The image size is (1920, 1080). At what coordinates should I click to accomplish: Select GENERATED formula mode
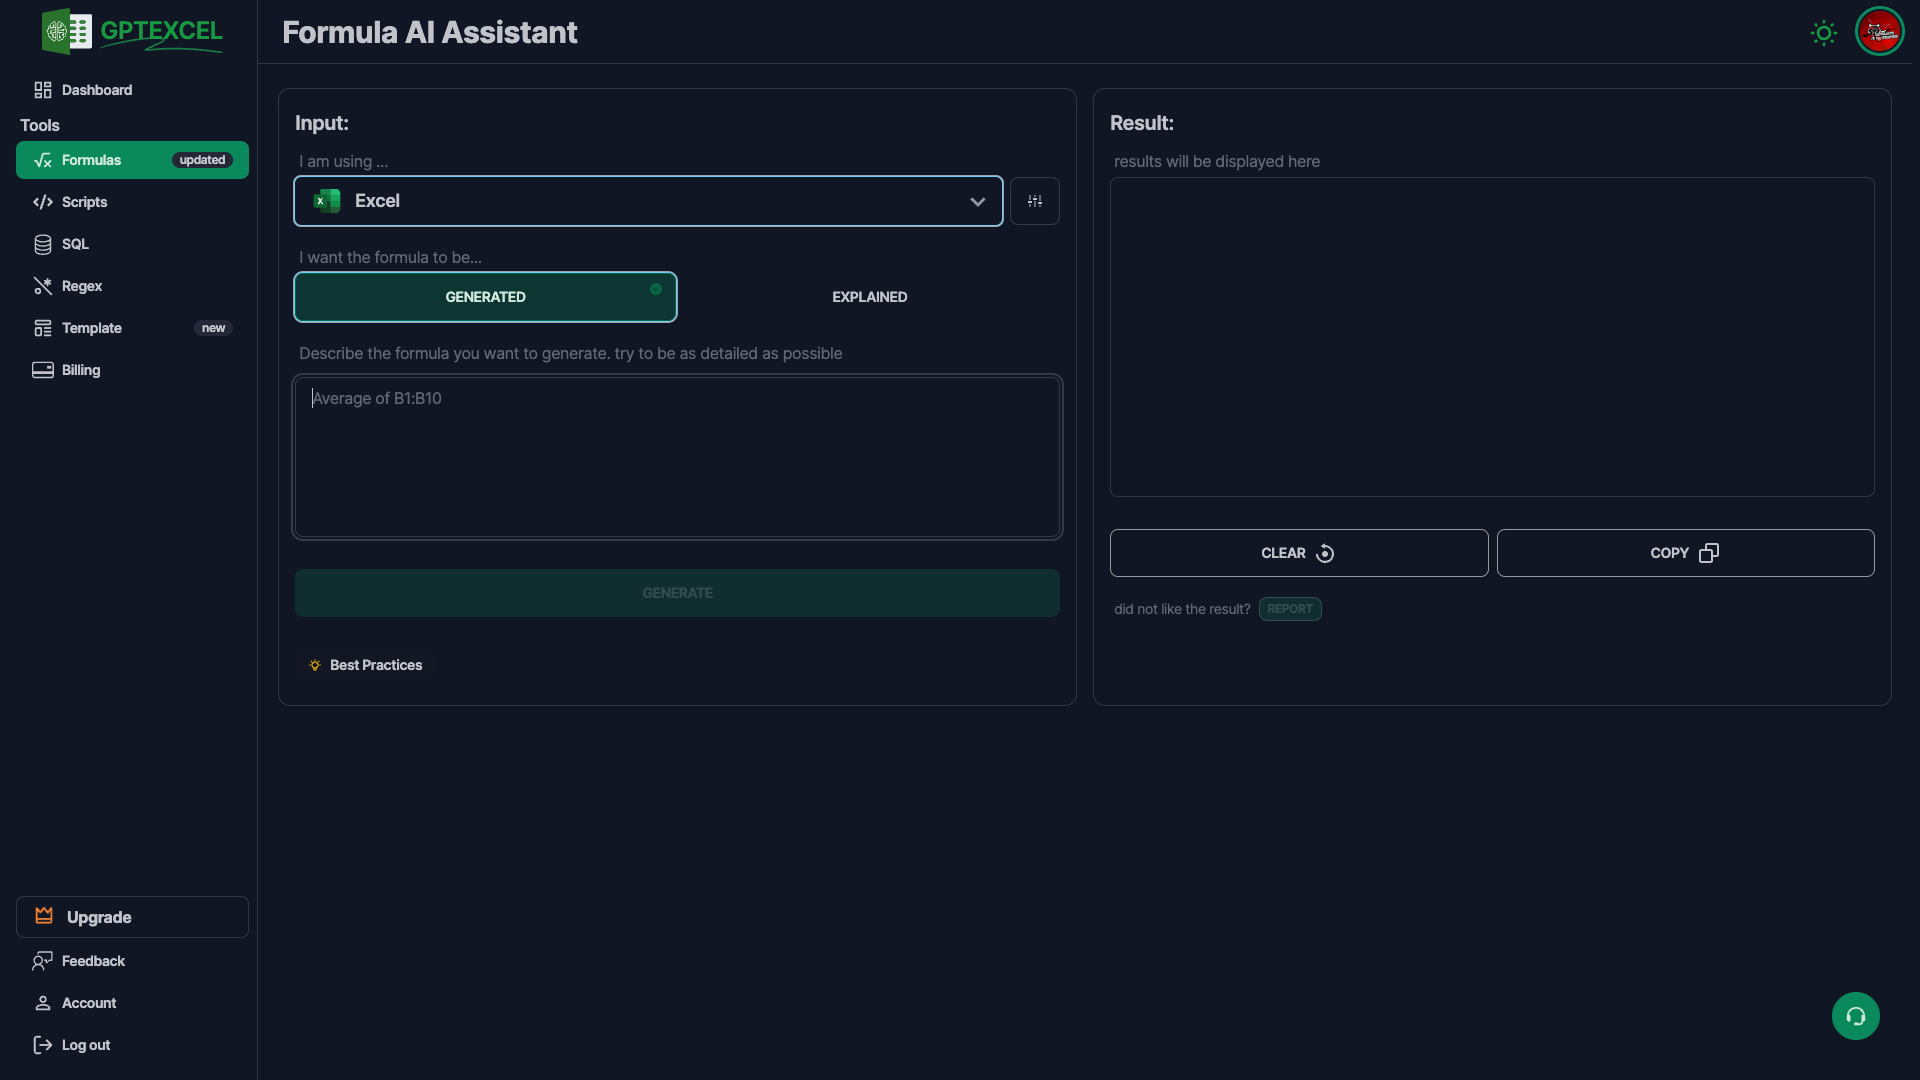(x=485, y=297)
